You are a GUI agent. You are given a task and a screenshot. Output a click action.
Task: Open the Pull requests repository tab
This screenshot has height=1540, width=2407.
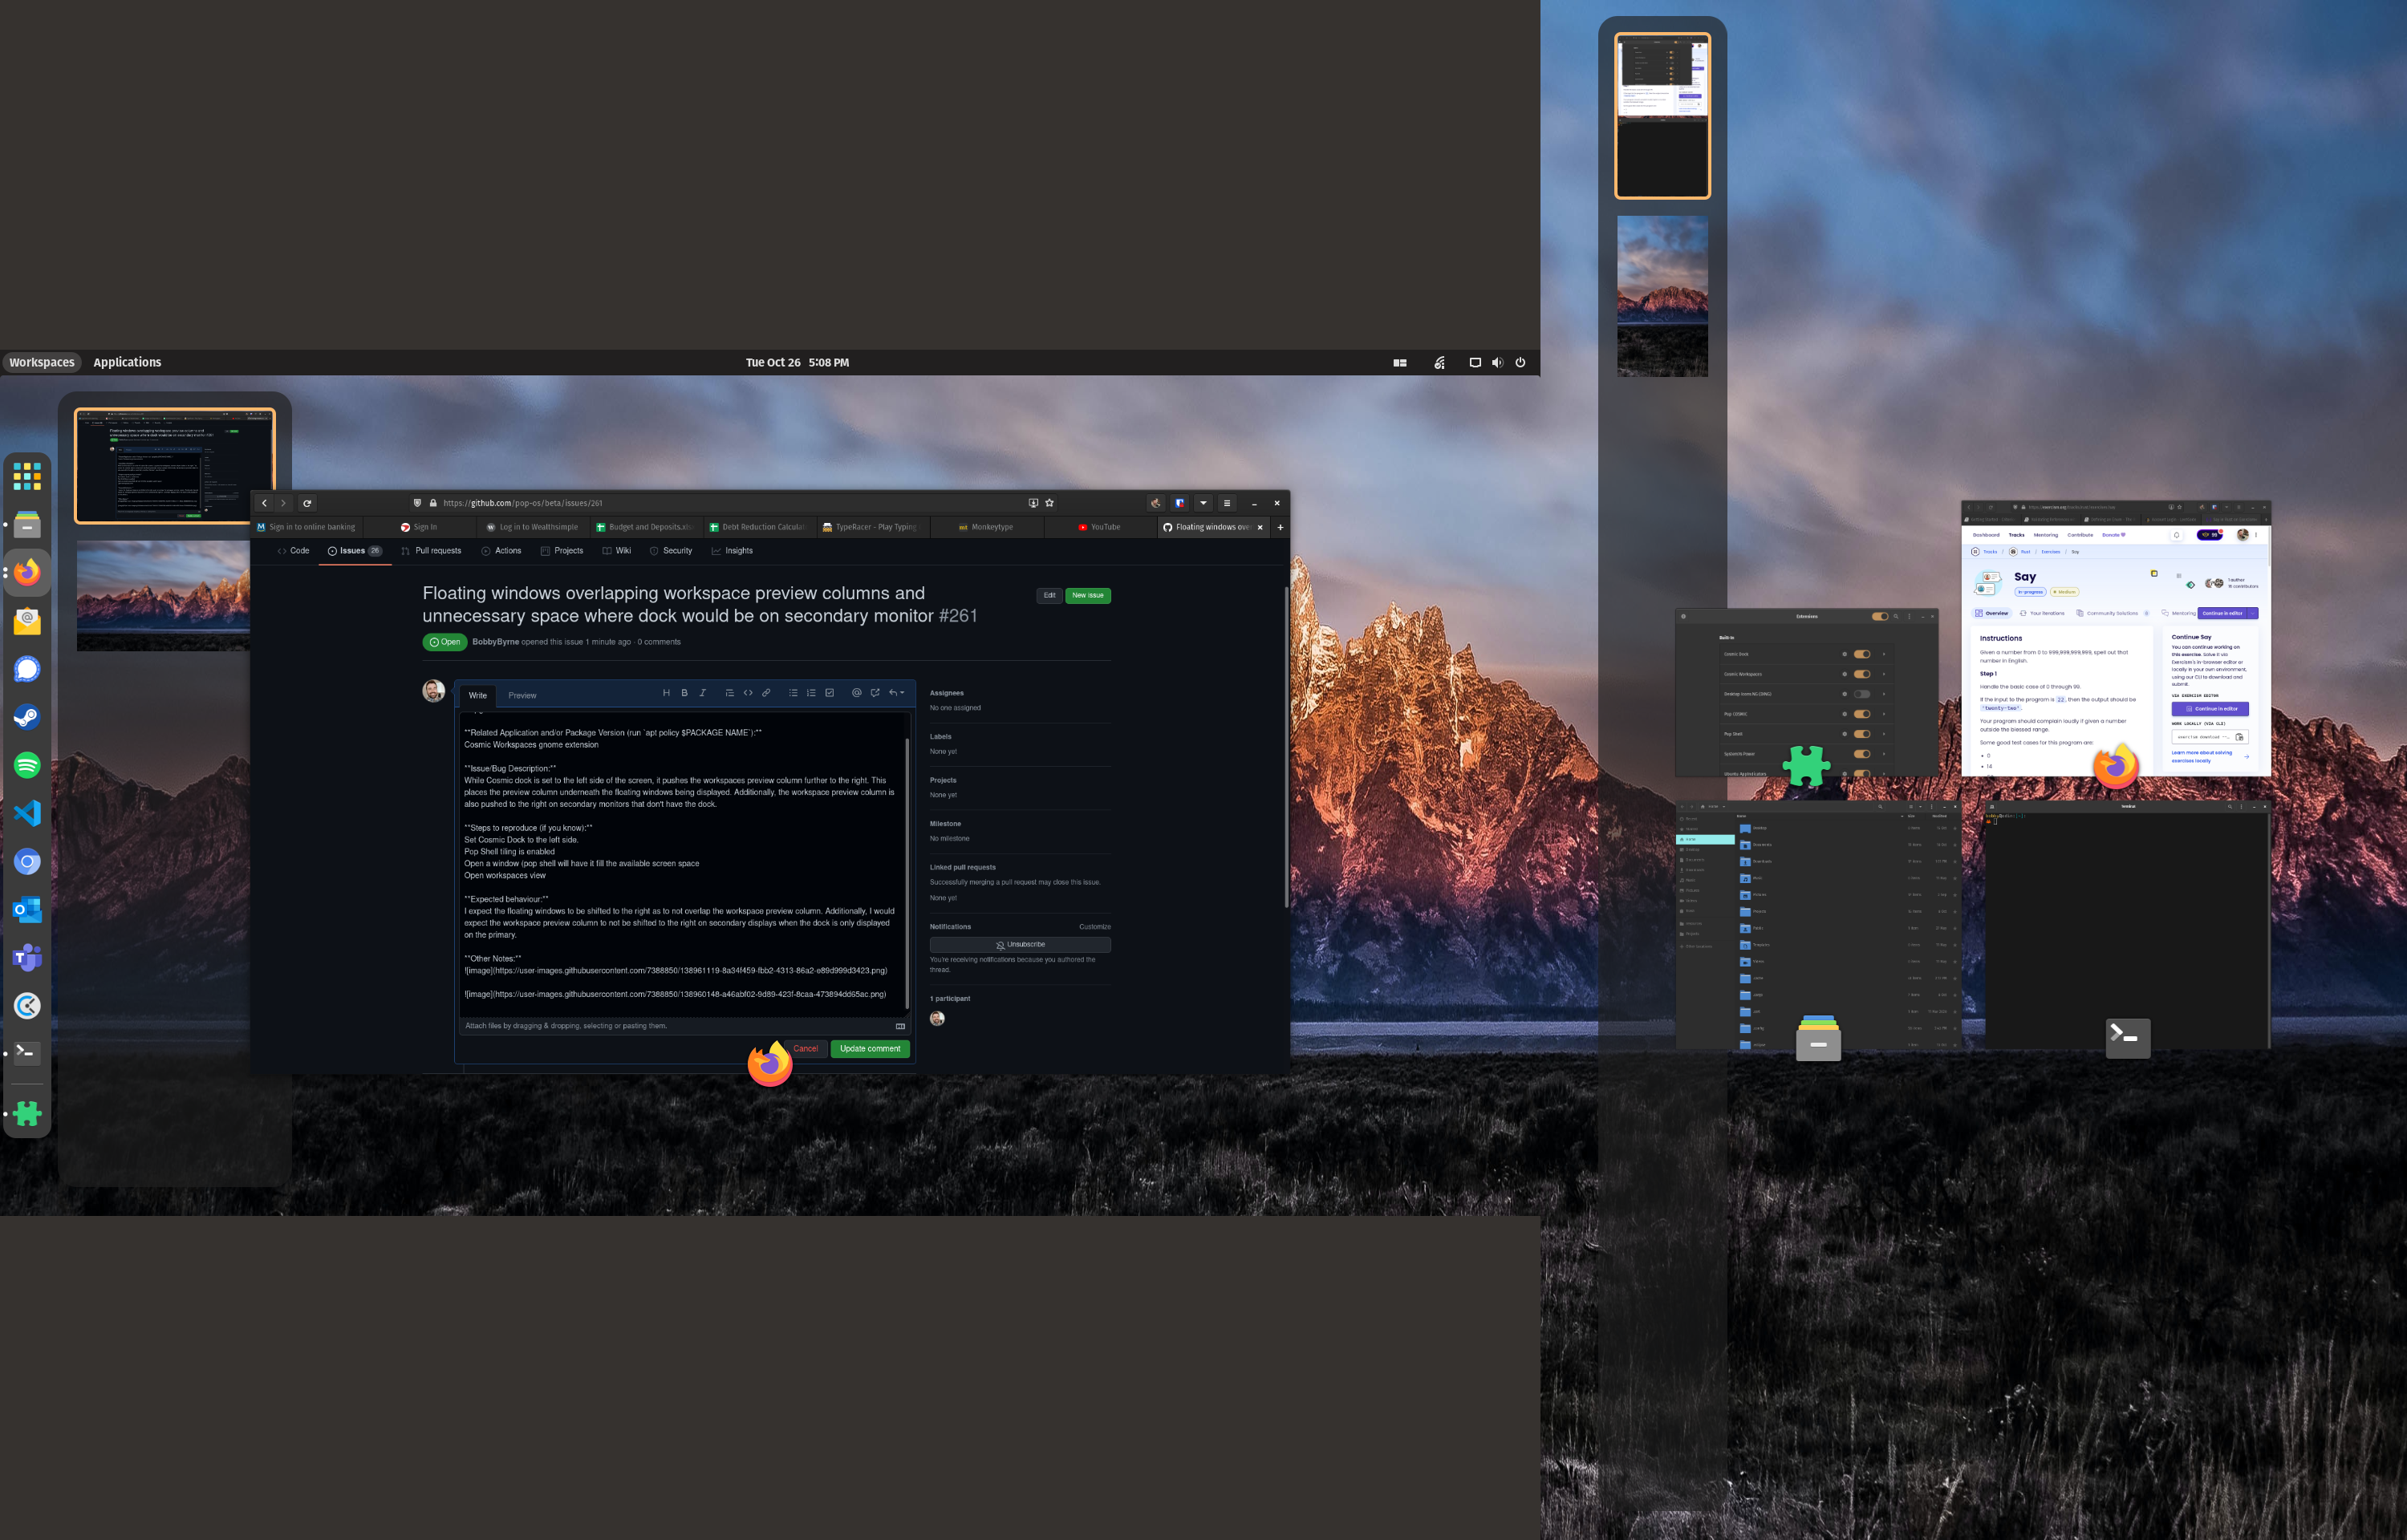pos(431,551)
